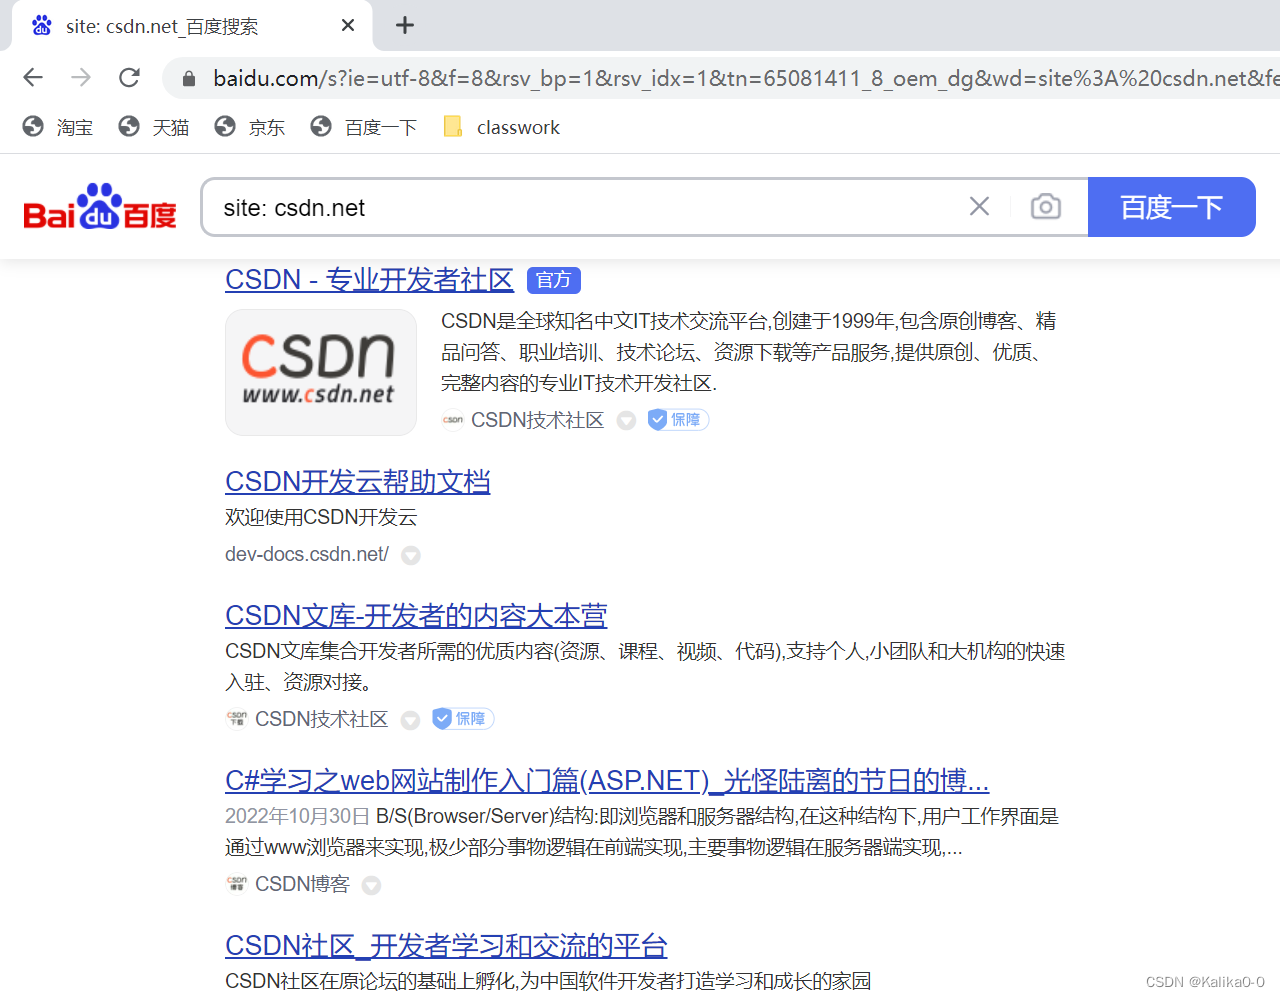
Task: Click the lock icon in address bar
Action: click(x=188, y=78)
